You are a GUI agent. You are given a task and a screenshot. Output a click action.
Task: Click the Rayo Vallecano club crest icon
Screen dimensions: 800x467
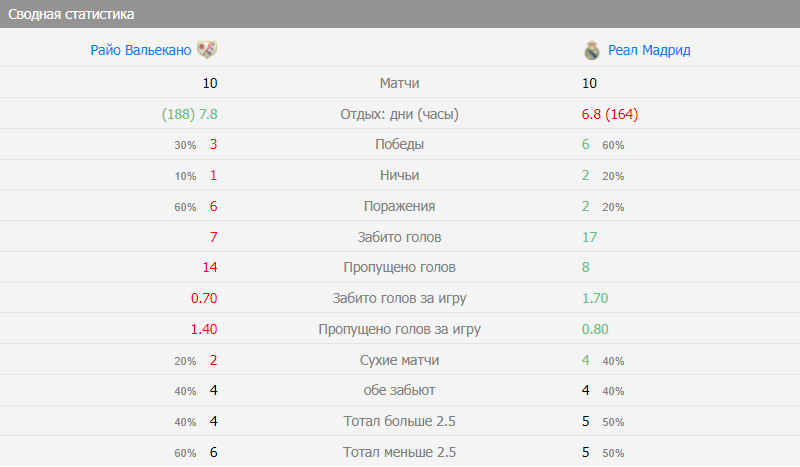[x=207, y=50]
